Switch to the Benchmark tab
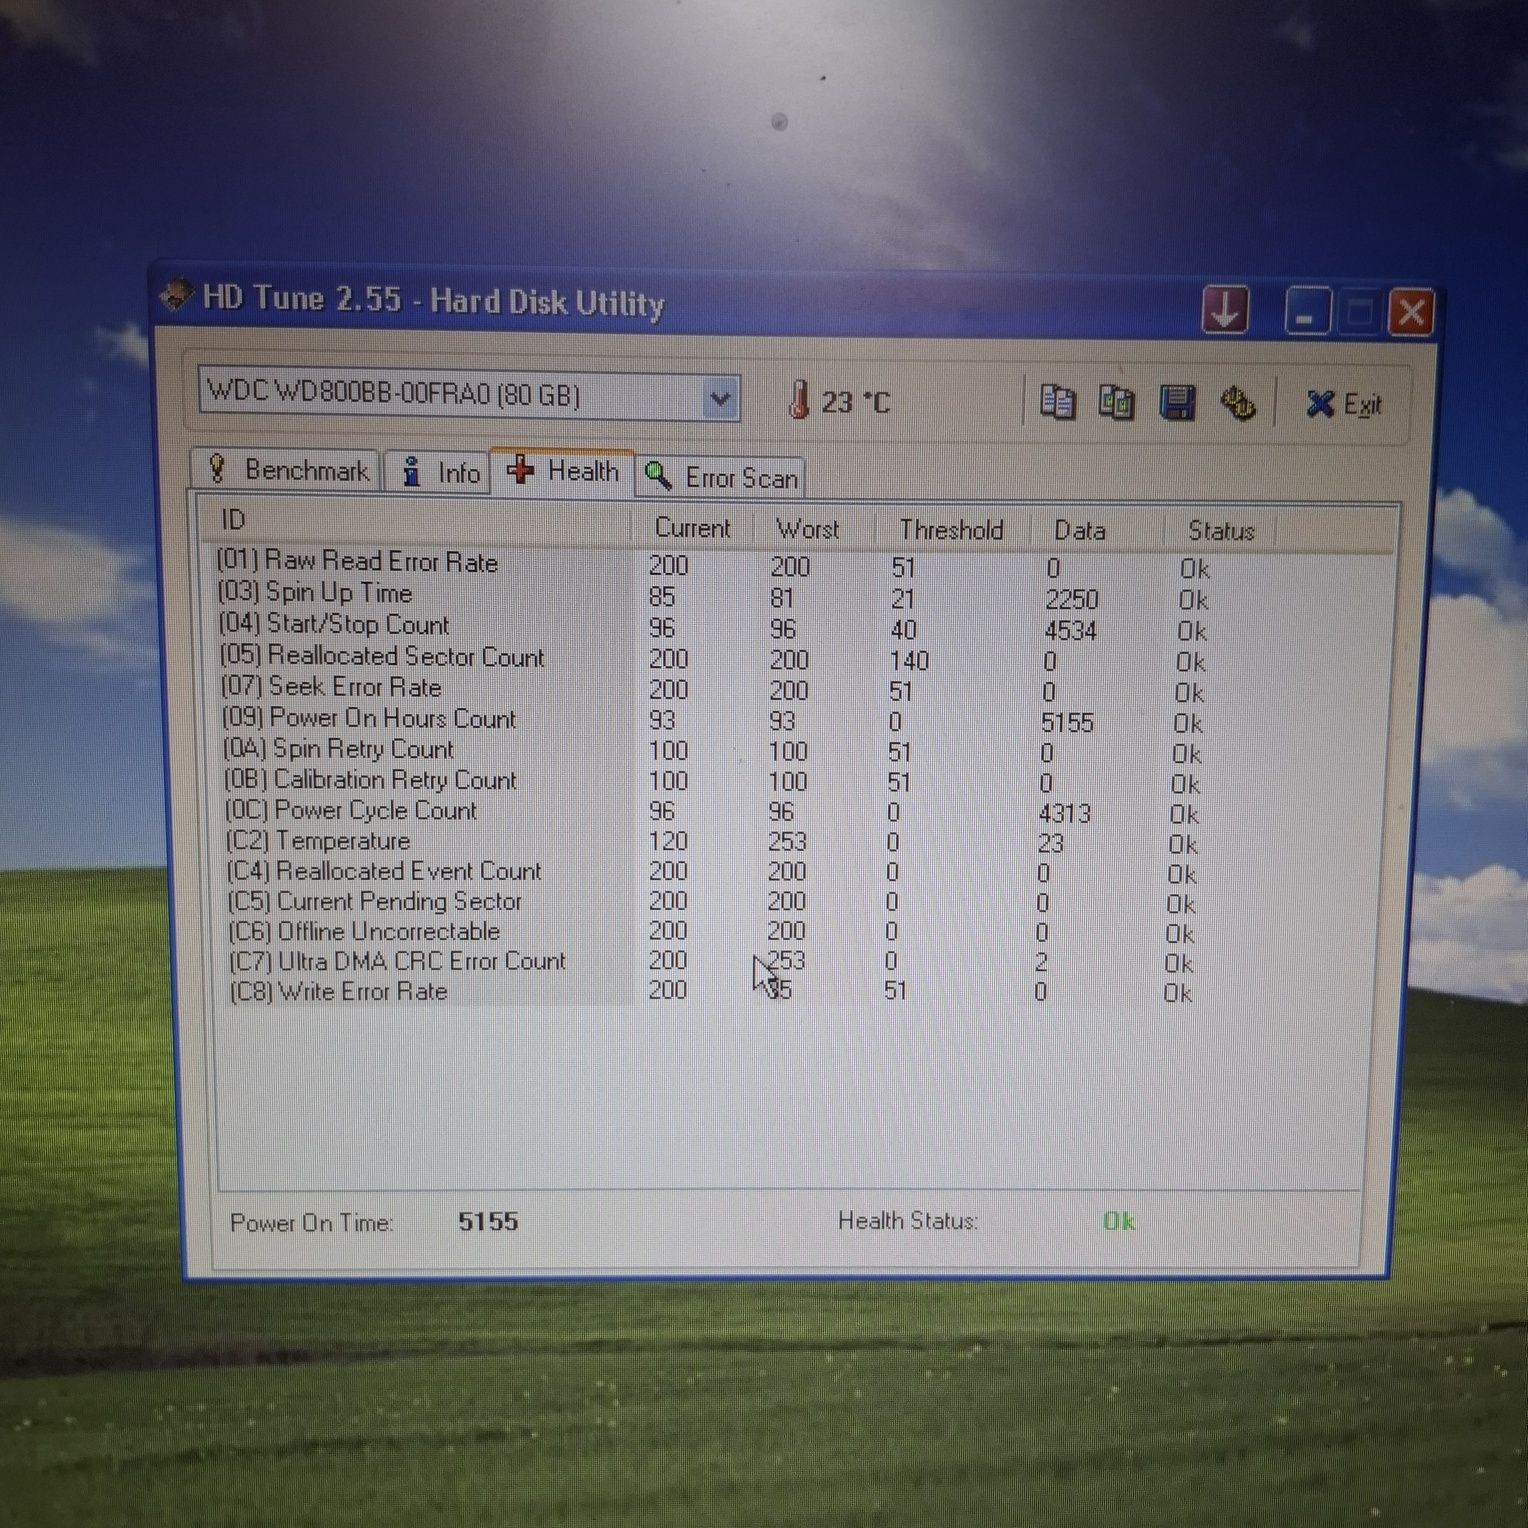The height and width of the screenshot is (1528, 1528). pos(287,470)
